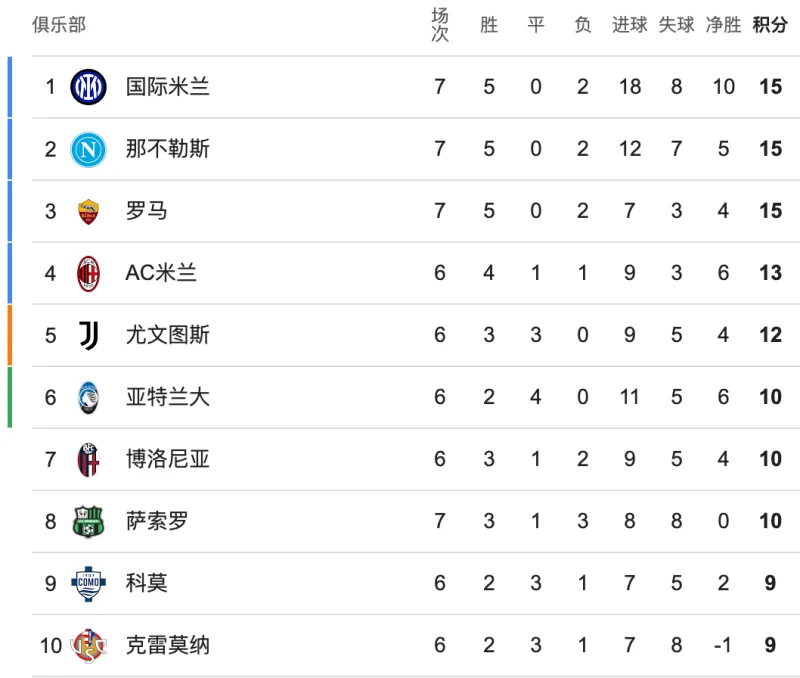
Task: Open the 那不勒斯 team link
Action: (x=167, y=149)
